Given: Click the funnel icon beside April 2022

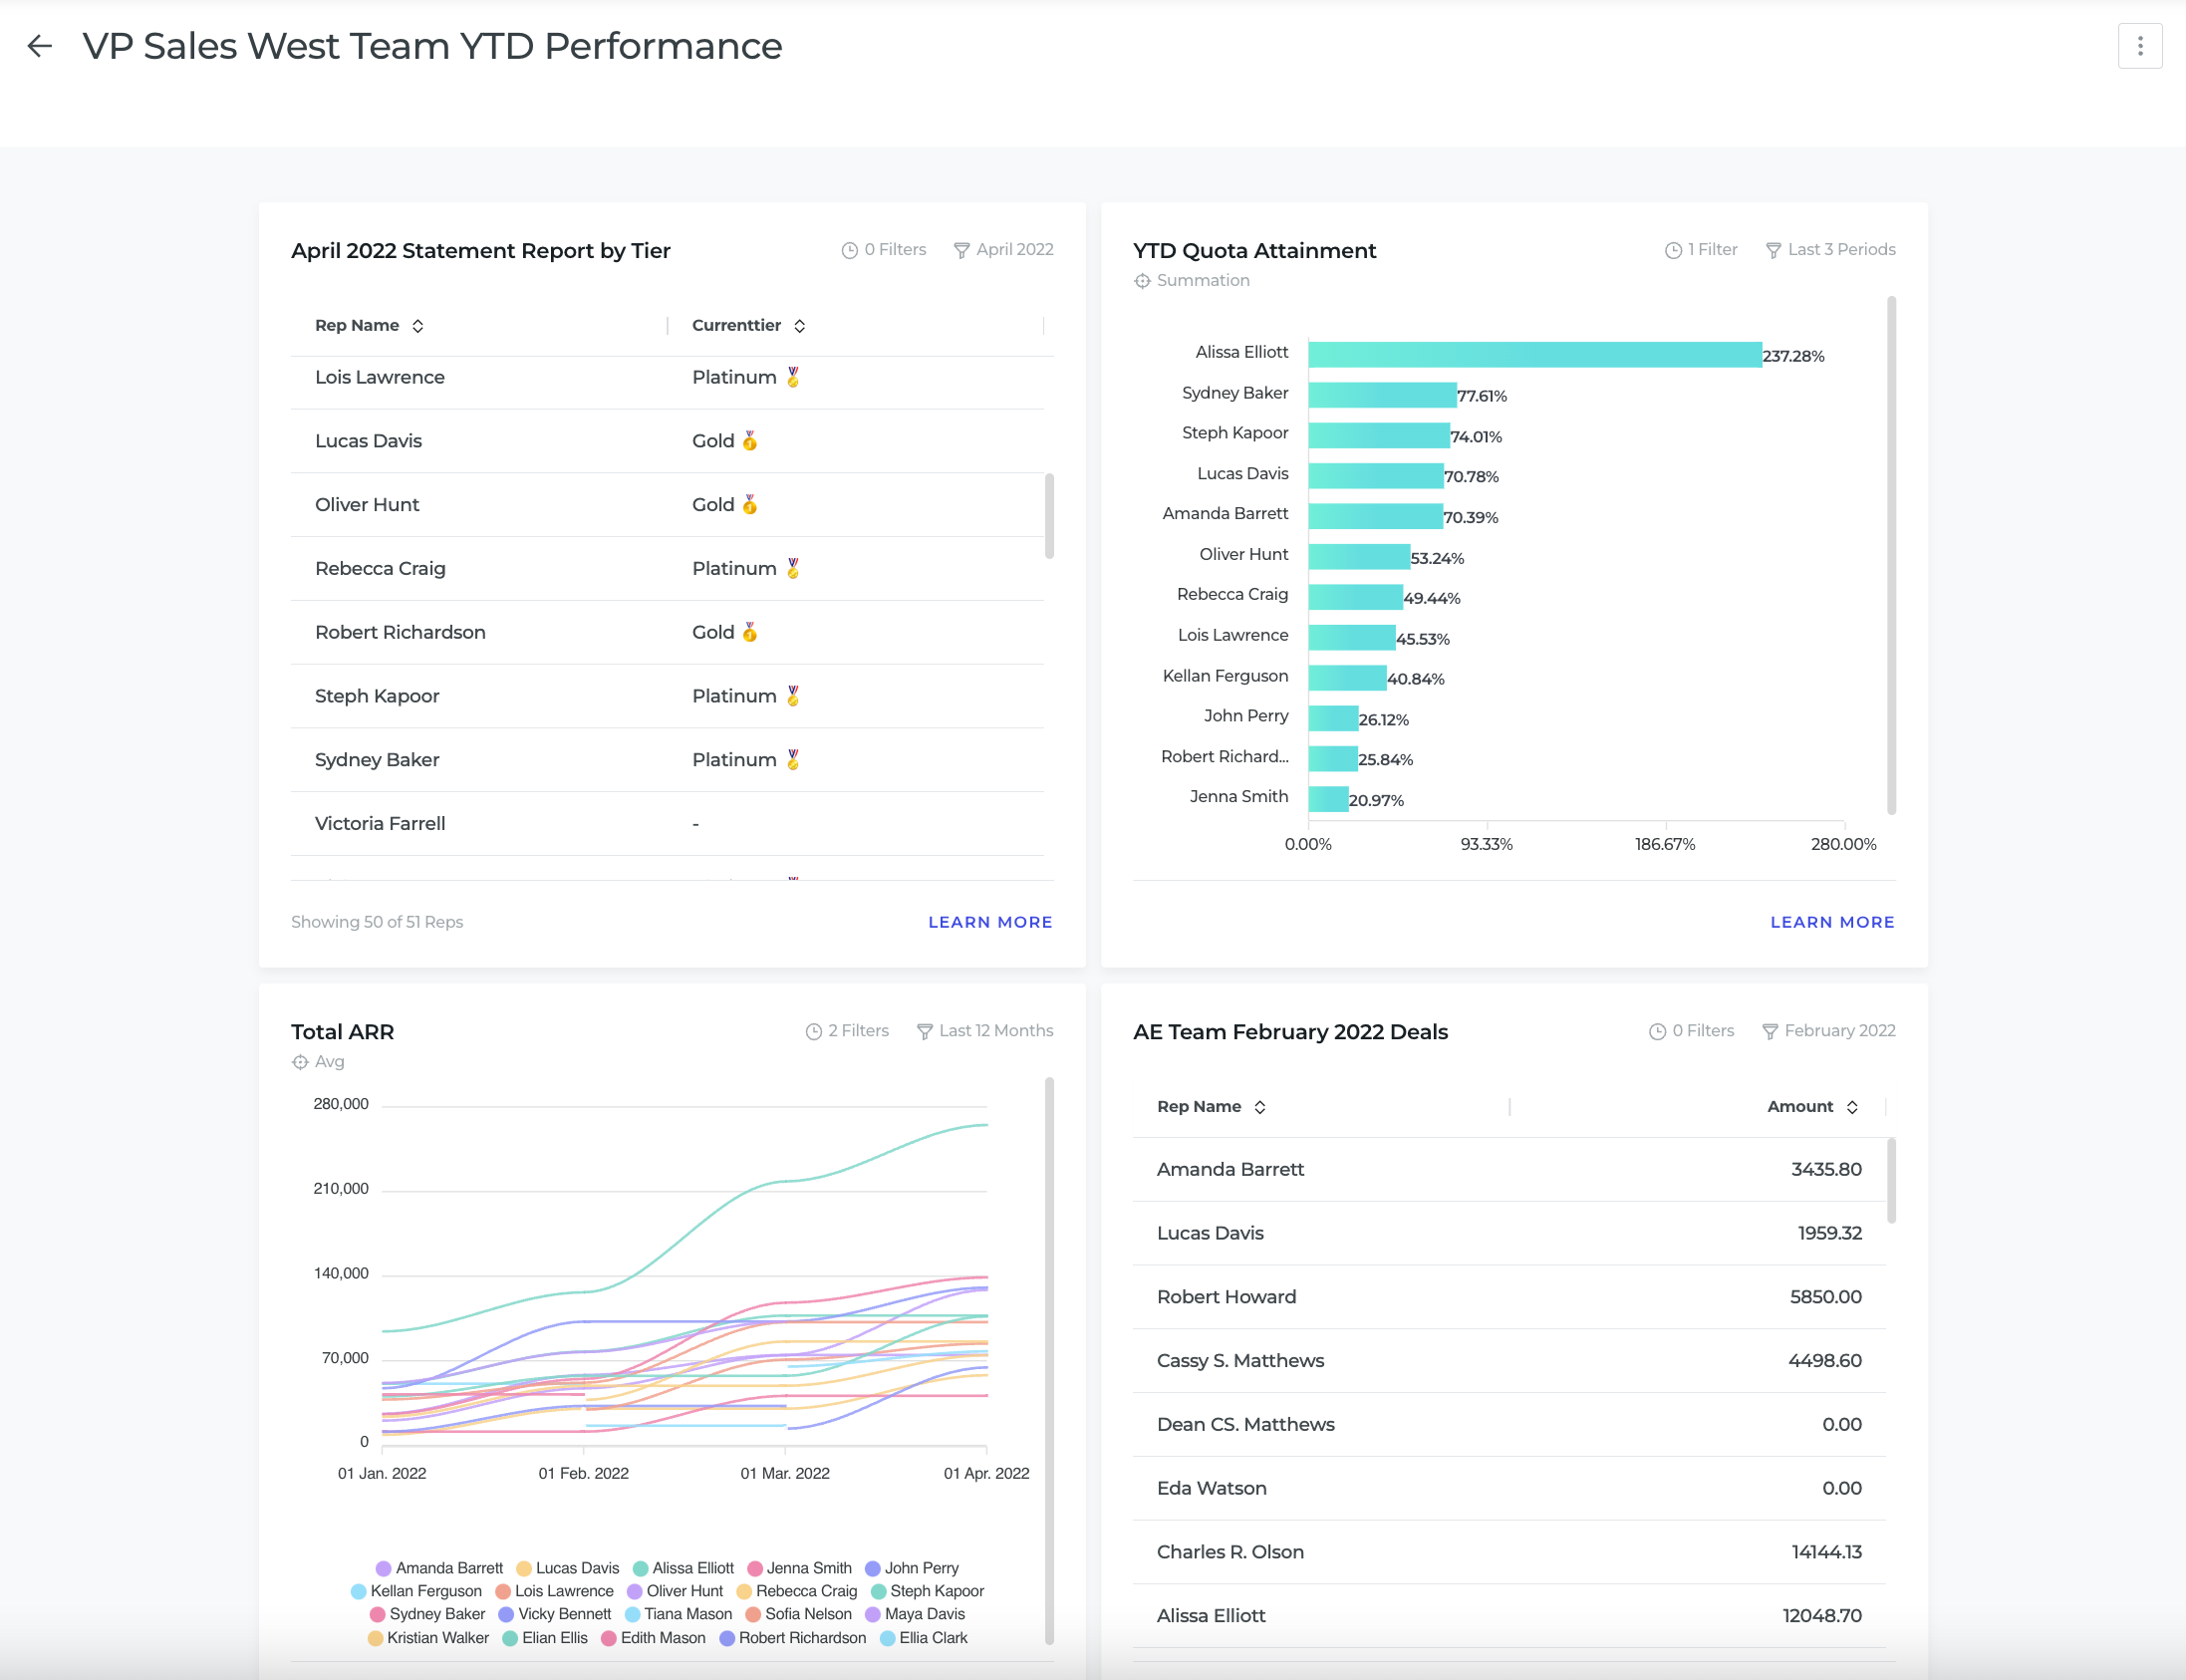Looking at the screenshot, I should [961, 250].
